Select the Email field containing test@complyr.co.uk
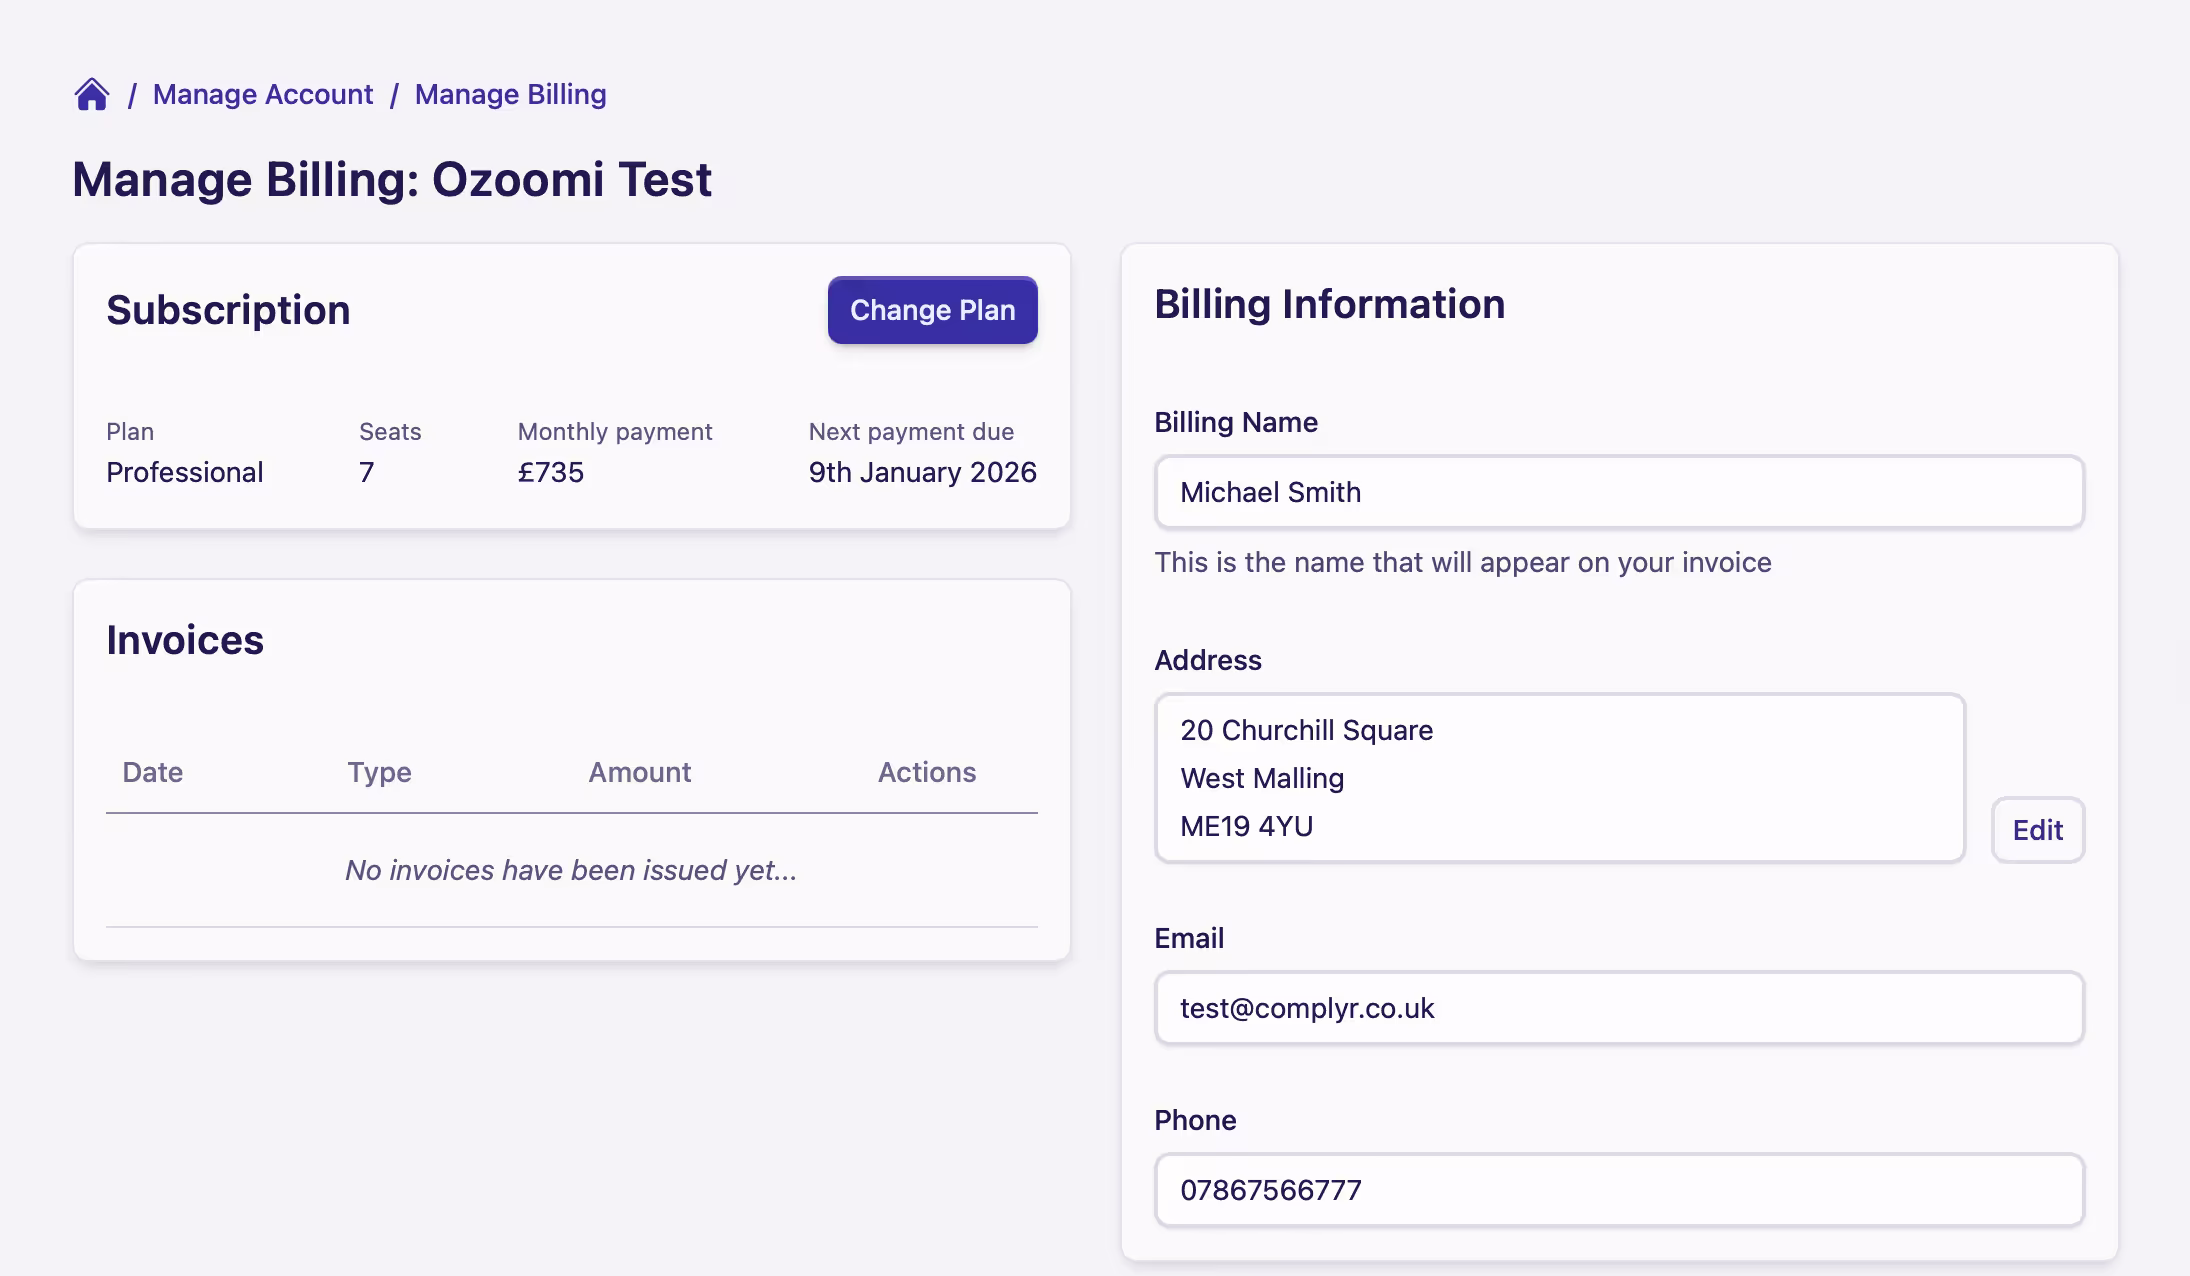 [x=1620, y=1008]
